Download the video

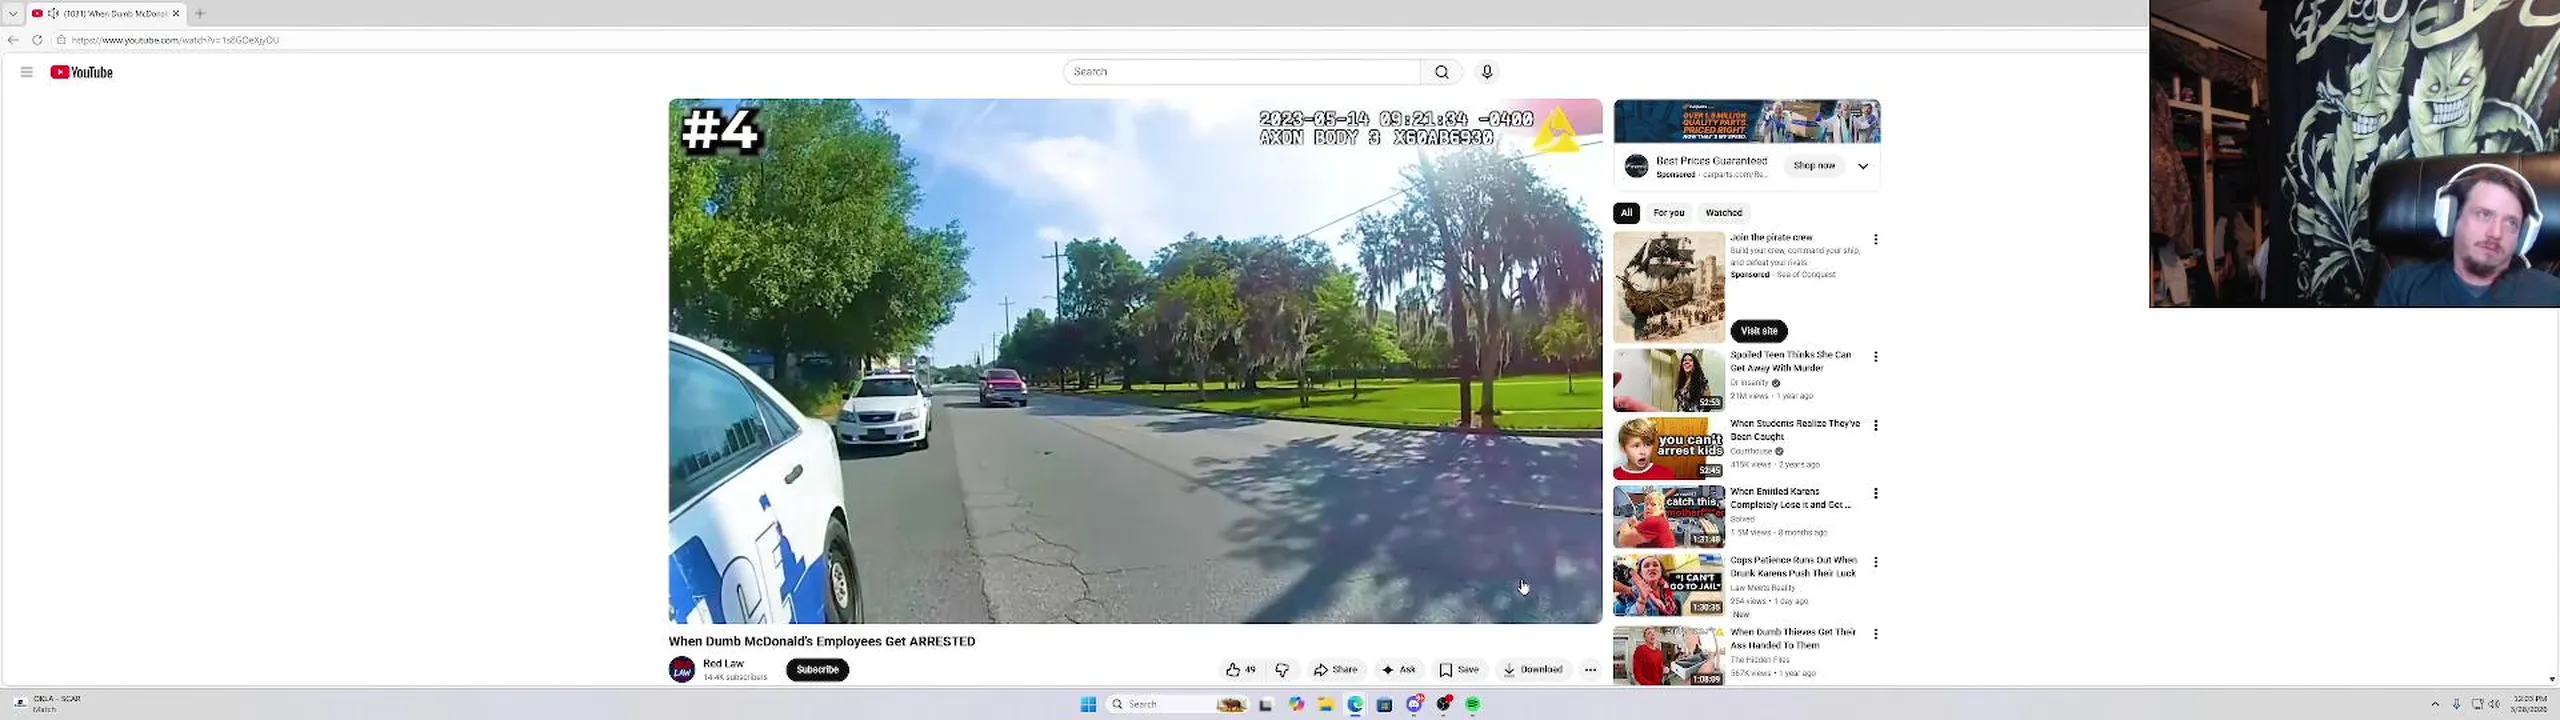1532,670
